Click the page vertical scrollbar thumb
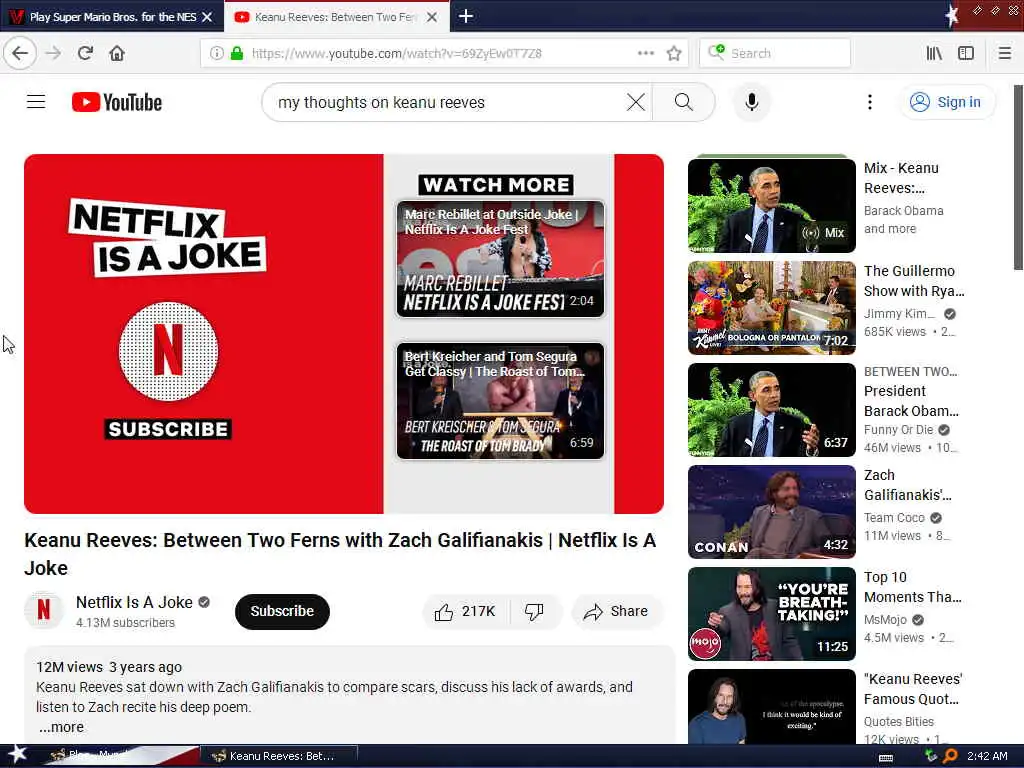The height and width of the screenshot is (768, 1024). click(x=1018, y=176)
